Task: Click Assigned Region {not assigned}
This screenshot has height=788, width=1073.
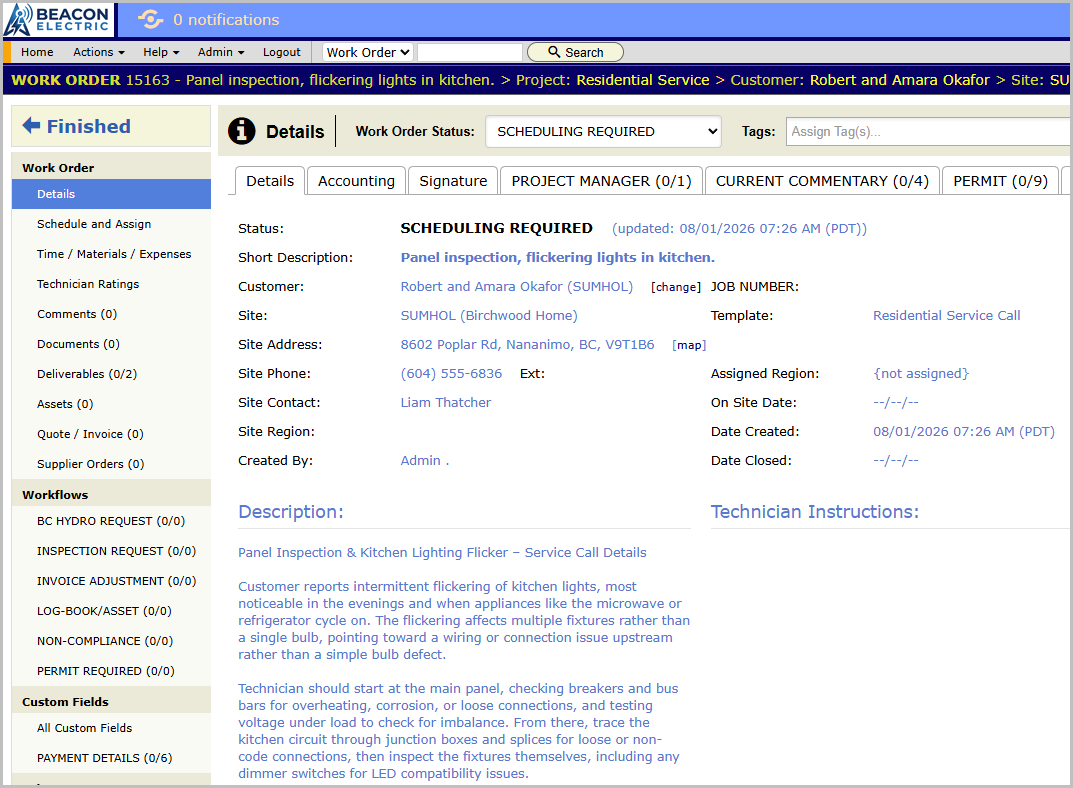Action: (921, 373)
